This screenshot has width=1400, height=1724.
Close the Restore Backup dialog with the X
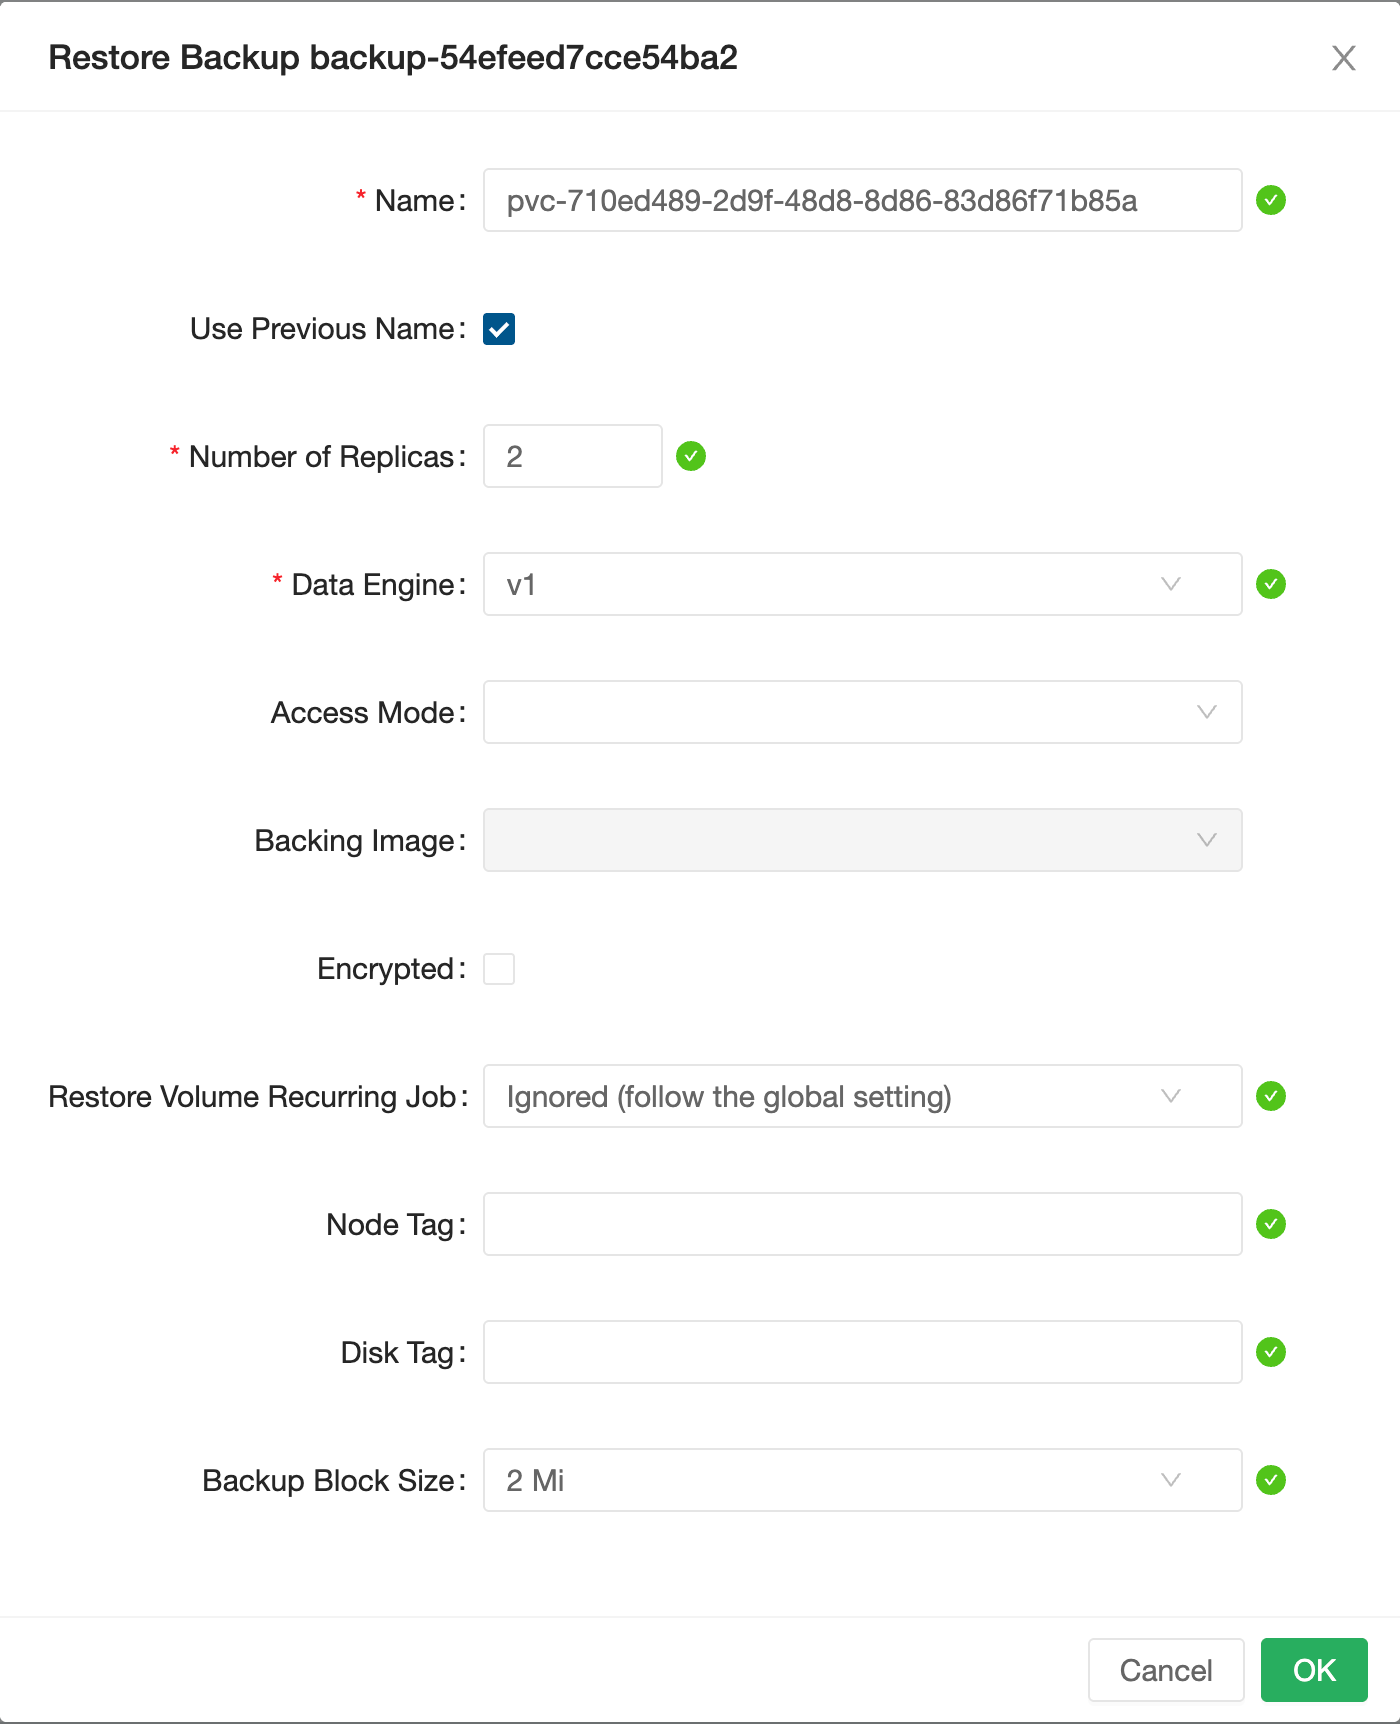point(1343,58)
